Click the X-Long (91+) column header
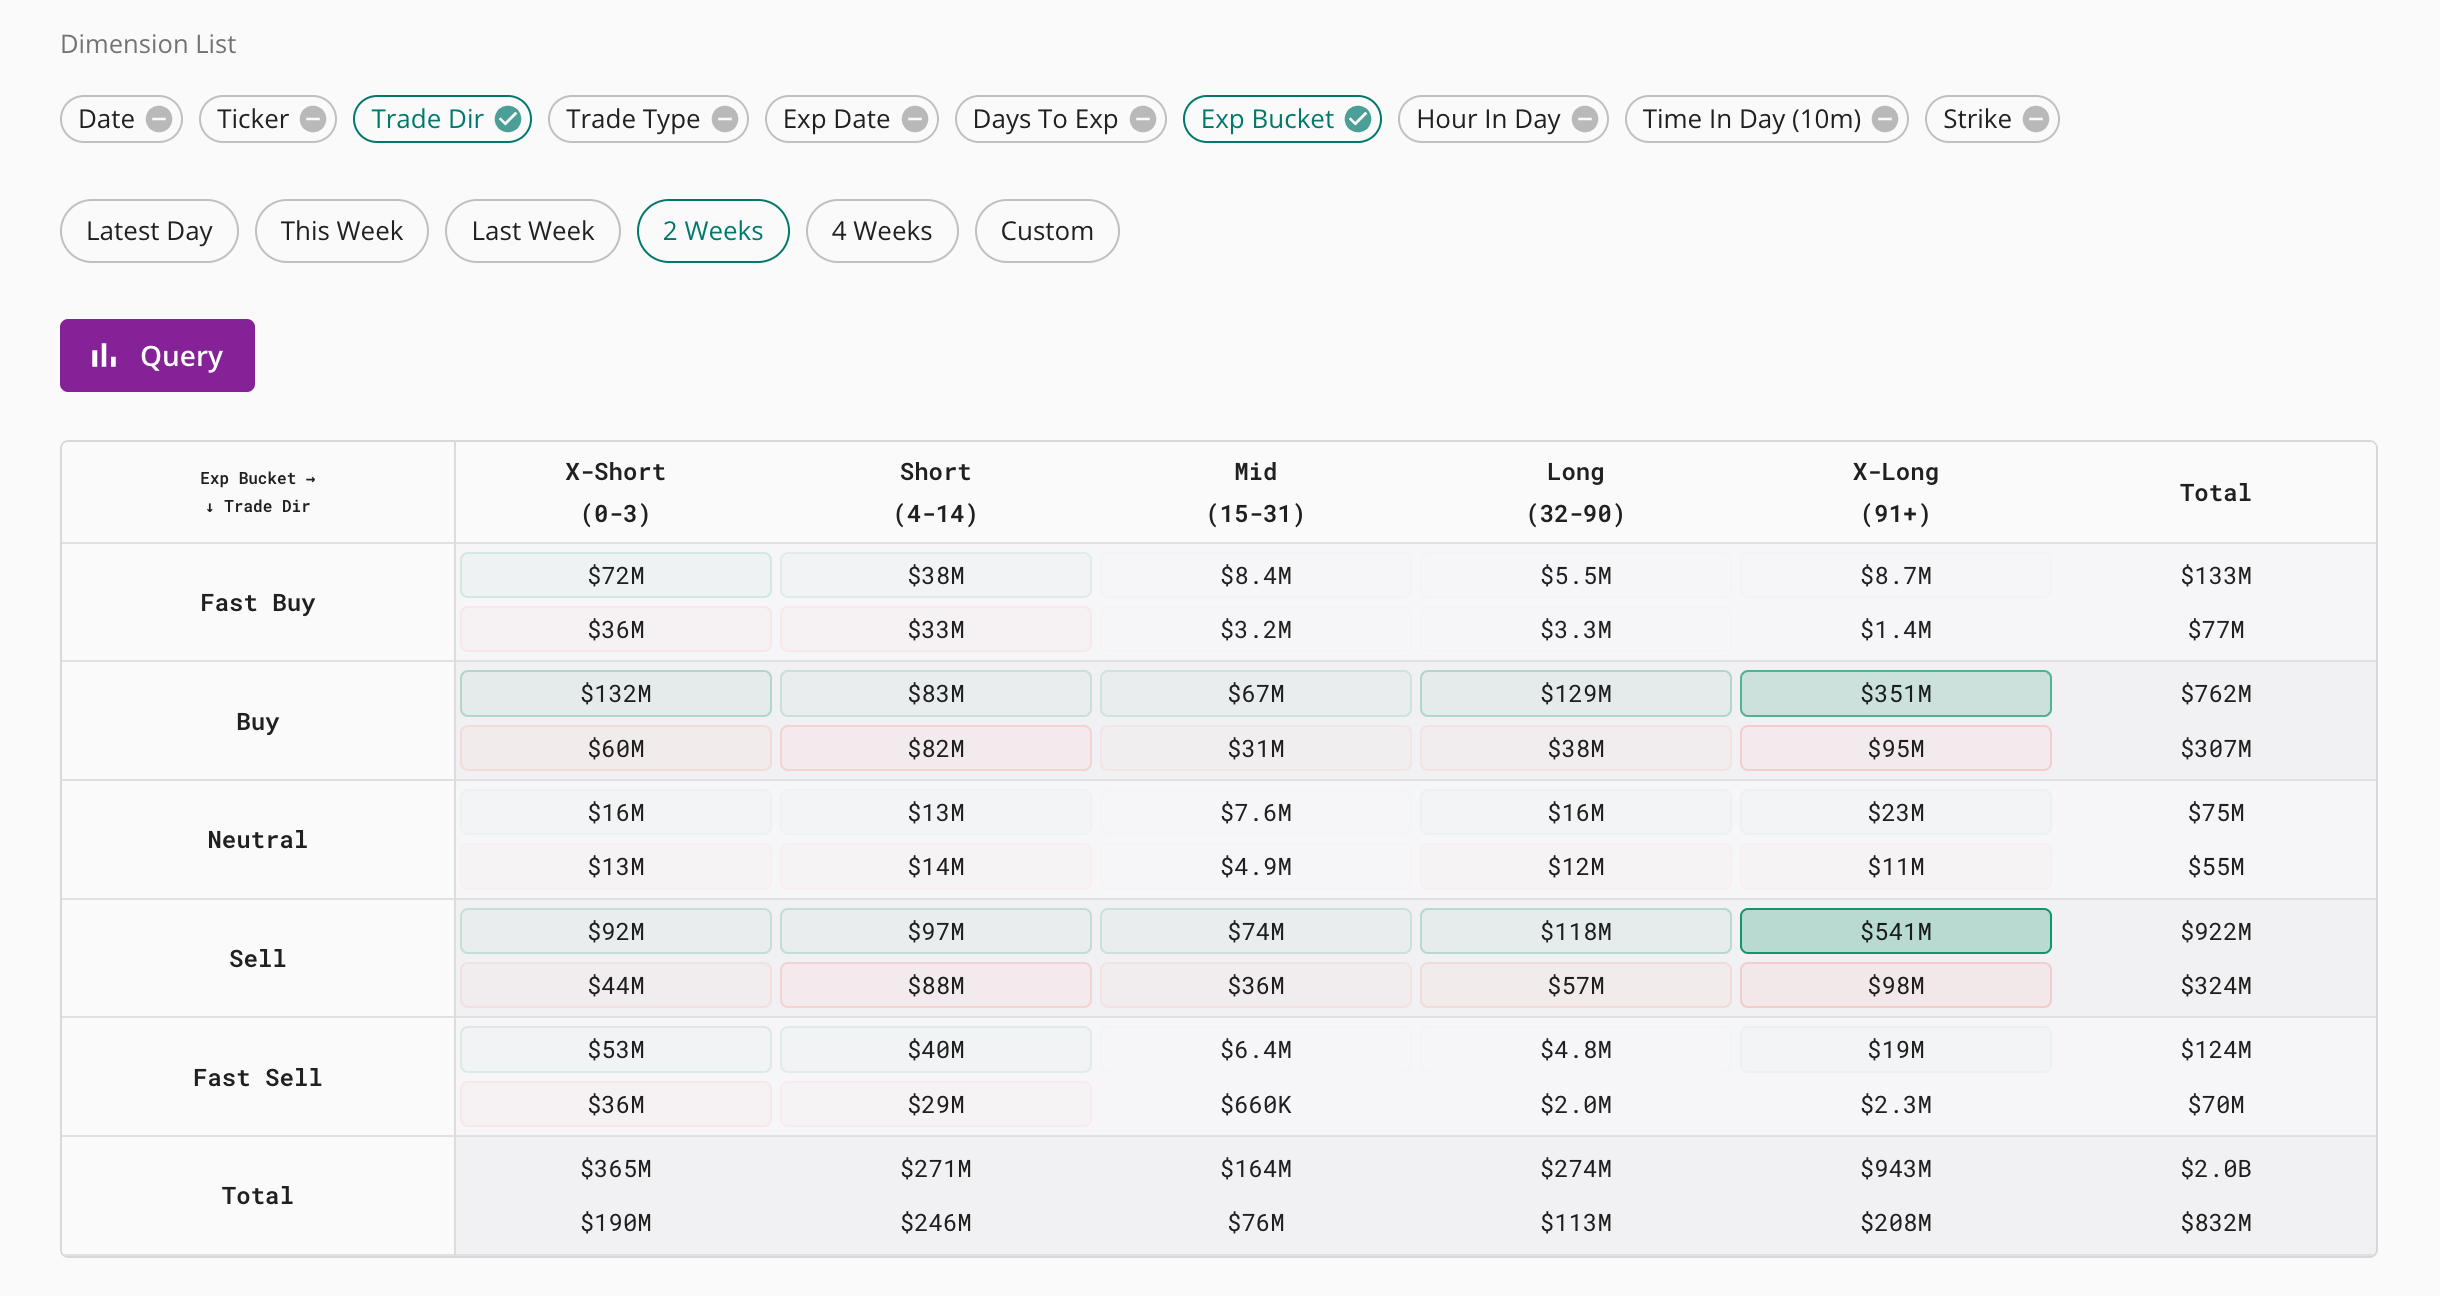 (1896, 493)
